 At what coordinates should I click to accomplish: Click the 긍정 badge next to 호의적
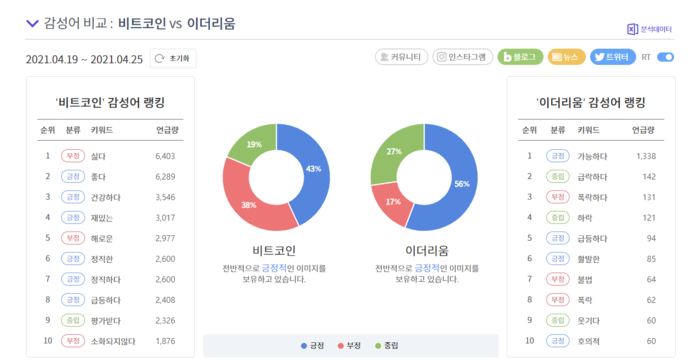point(558,341)
